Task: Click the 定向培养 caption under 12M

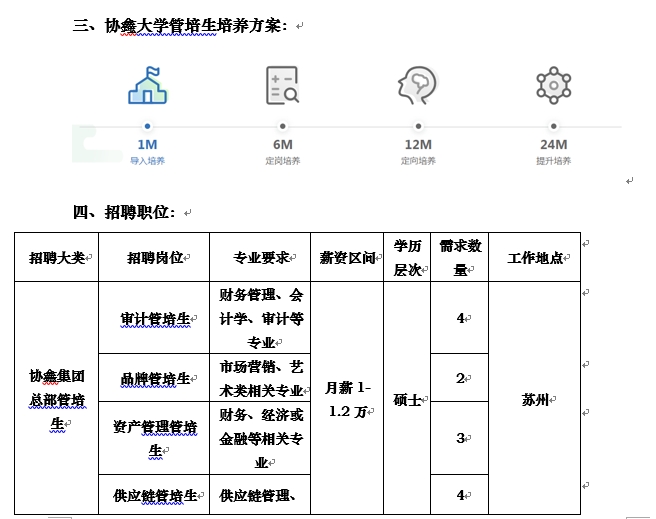Action: click(418, 161)
